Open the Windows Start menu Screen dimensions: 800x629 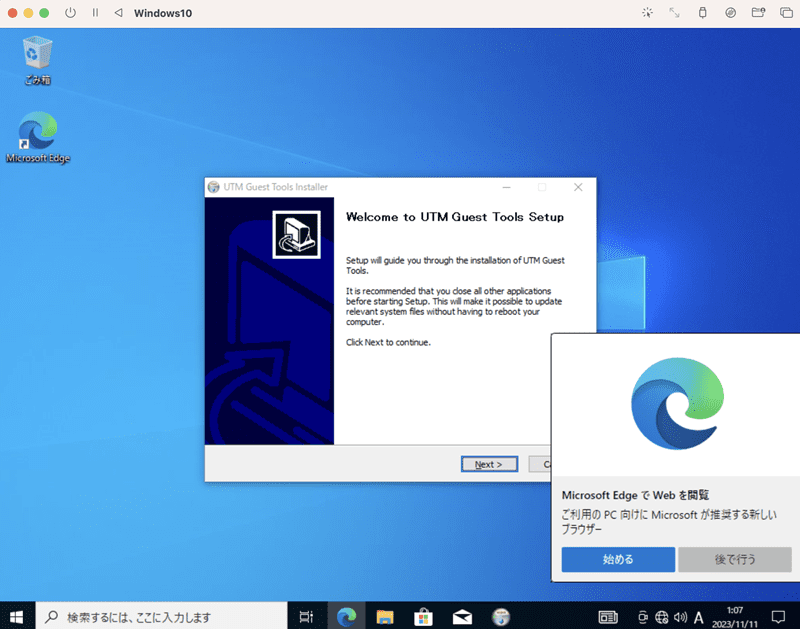point(16,617)
